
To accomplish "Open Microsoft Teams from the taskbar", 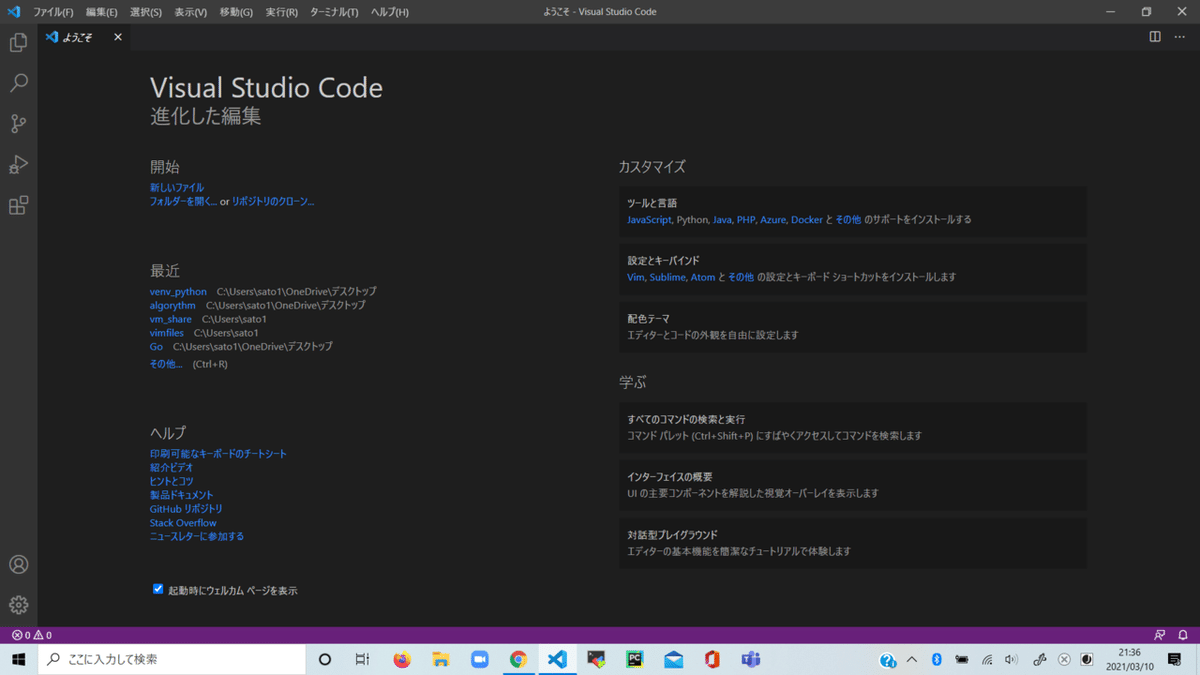I will tap(750, 659).
